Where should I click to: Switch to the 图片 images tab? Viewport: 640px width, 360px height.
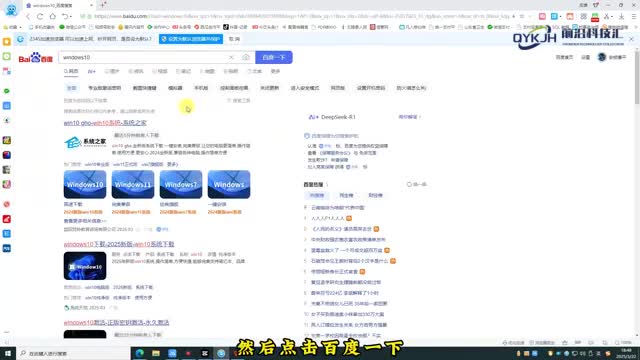pos(112,71)
